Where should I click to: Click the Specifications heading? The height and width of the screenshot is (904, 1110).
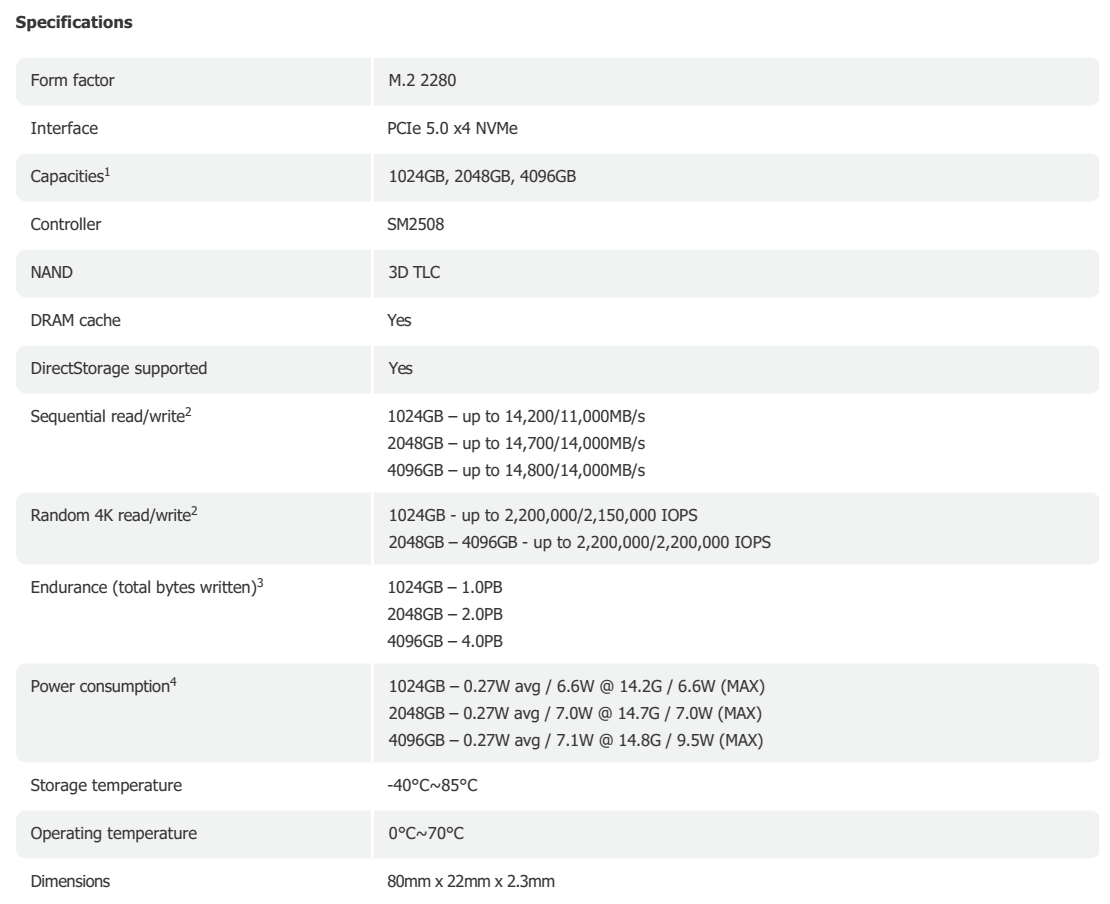[74, 24]
